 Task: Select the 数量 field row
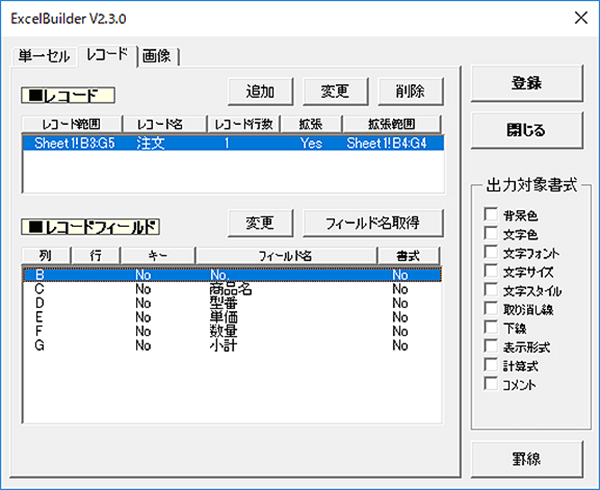click(233, 332)
